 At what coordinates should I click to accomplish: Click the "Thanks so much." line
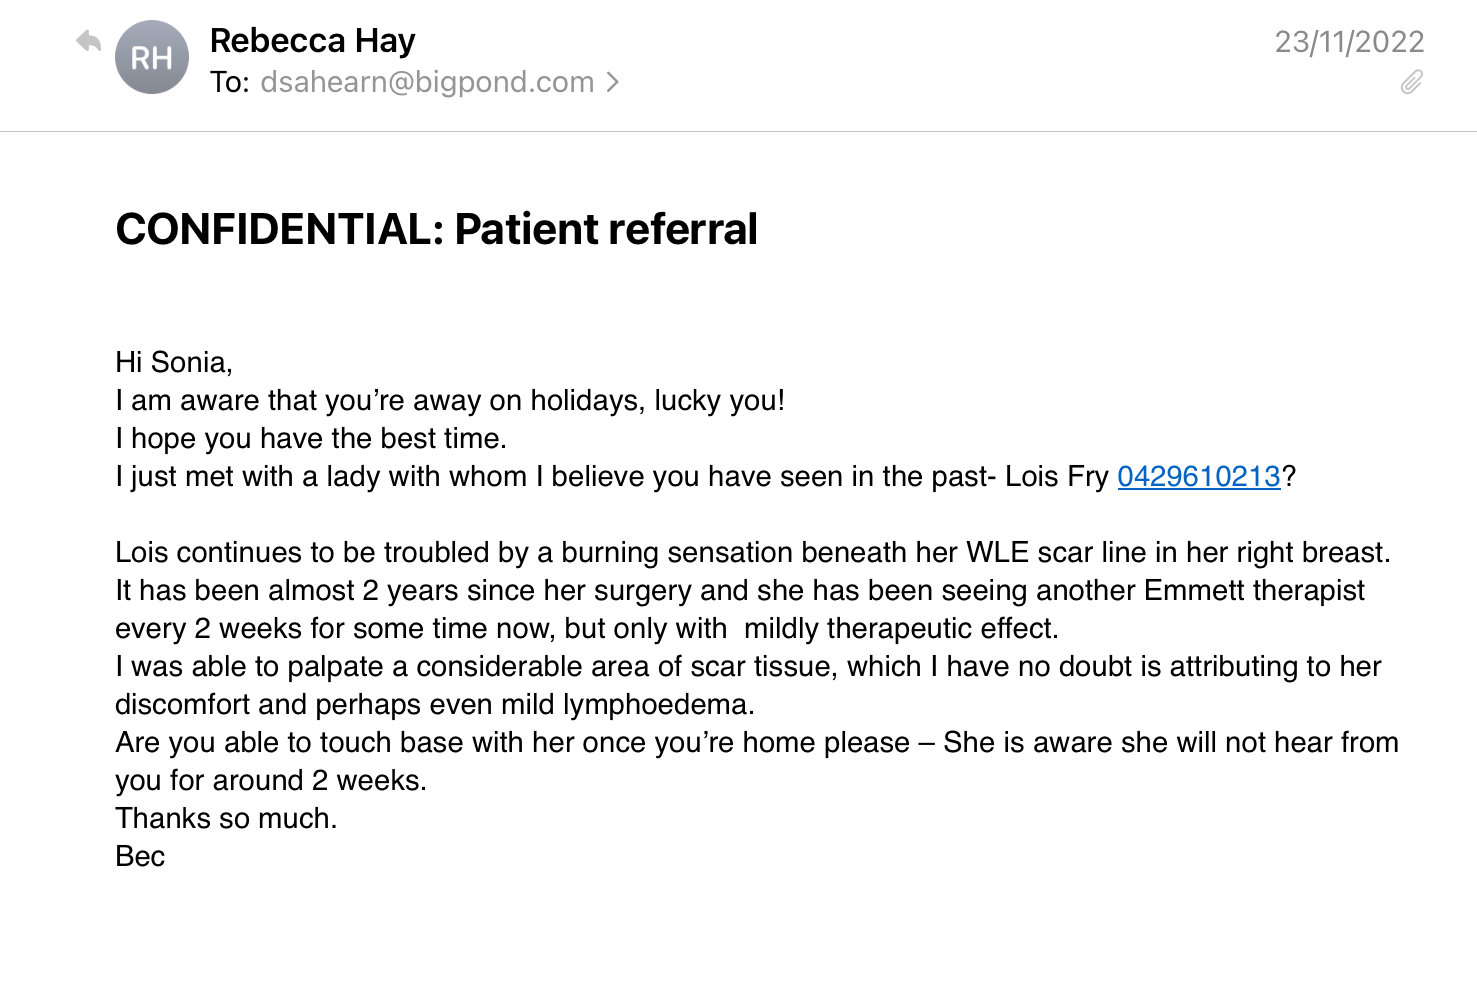[226, 818]
